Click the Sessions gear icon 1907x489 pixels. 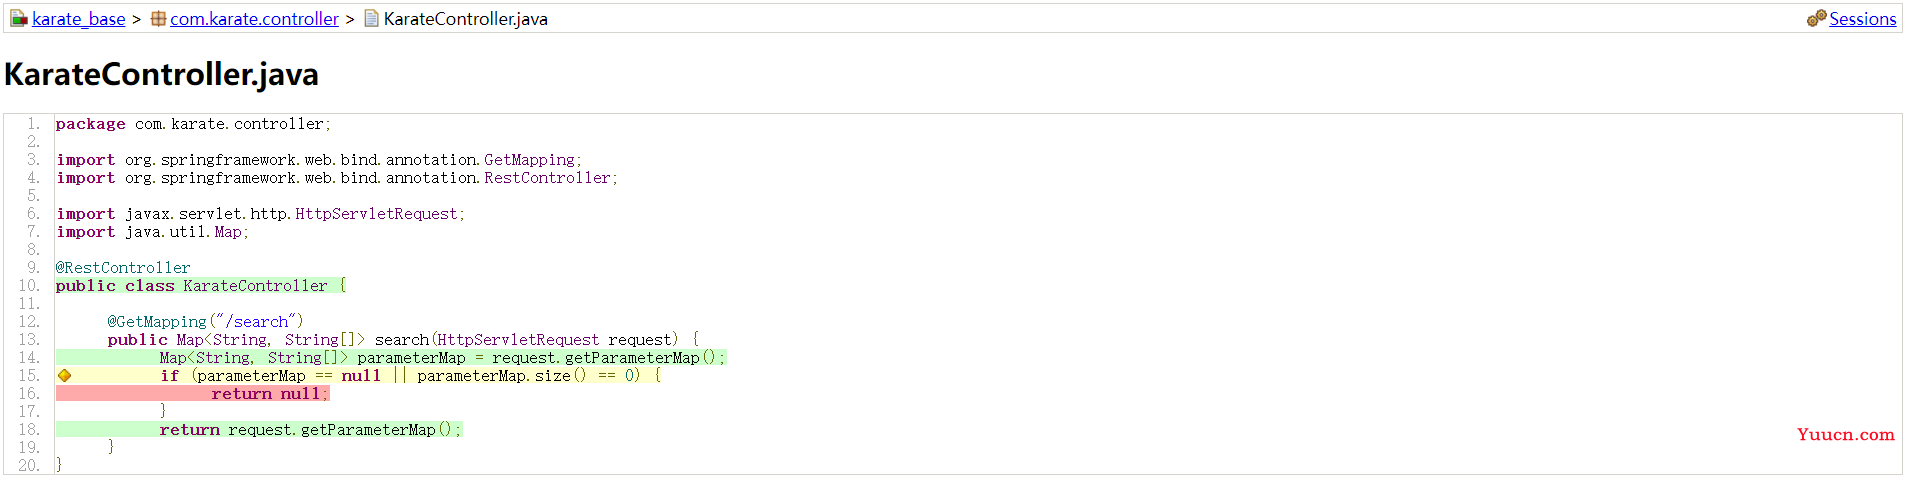coord(1816,19)
